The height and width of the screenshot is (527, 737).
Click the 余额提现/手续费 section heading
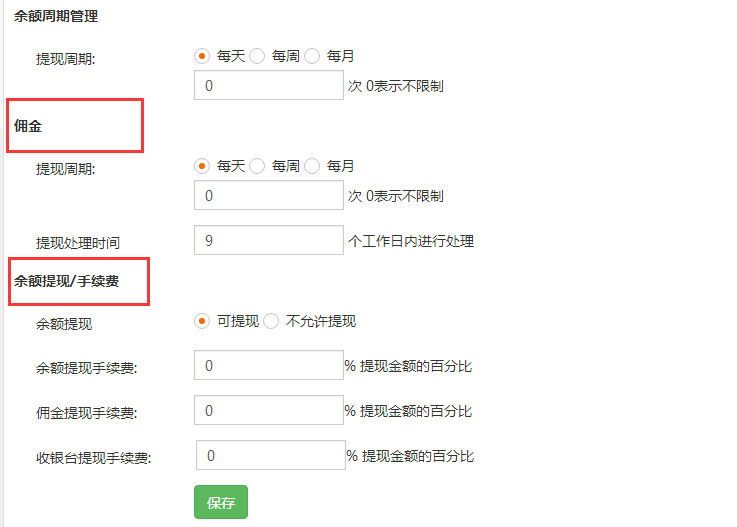click(x=66, y=281)
